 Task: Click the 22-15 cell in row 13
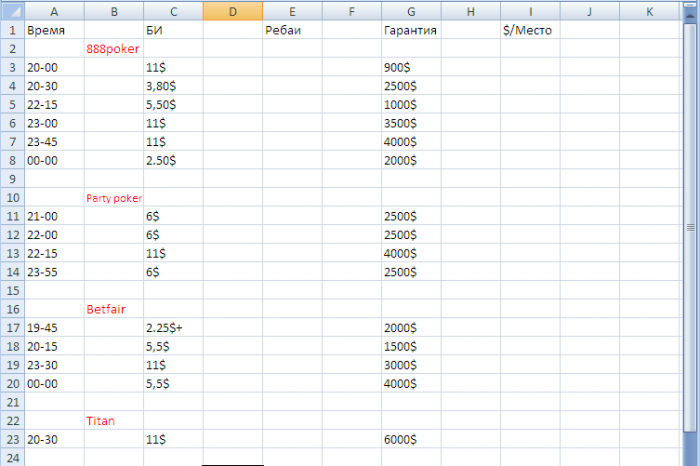point(54,253)
